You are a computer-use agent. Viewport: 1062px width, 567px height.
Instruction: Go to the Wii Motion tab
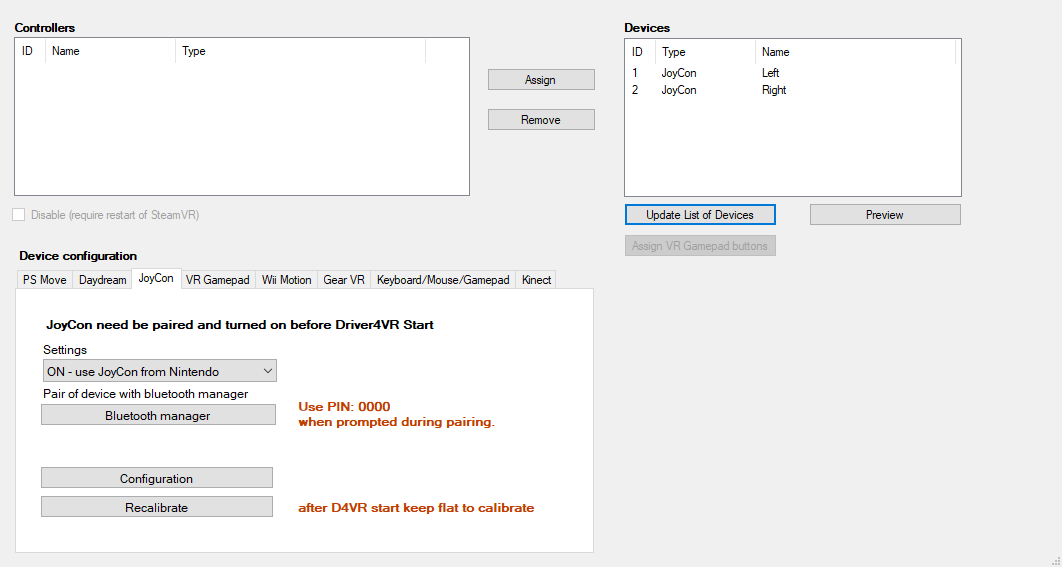coord(287,280)
